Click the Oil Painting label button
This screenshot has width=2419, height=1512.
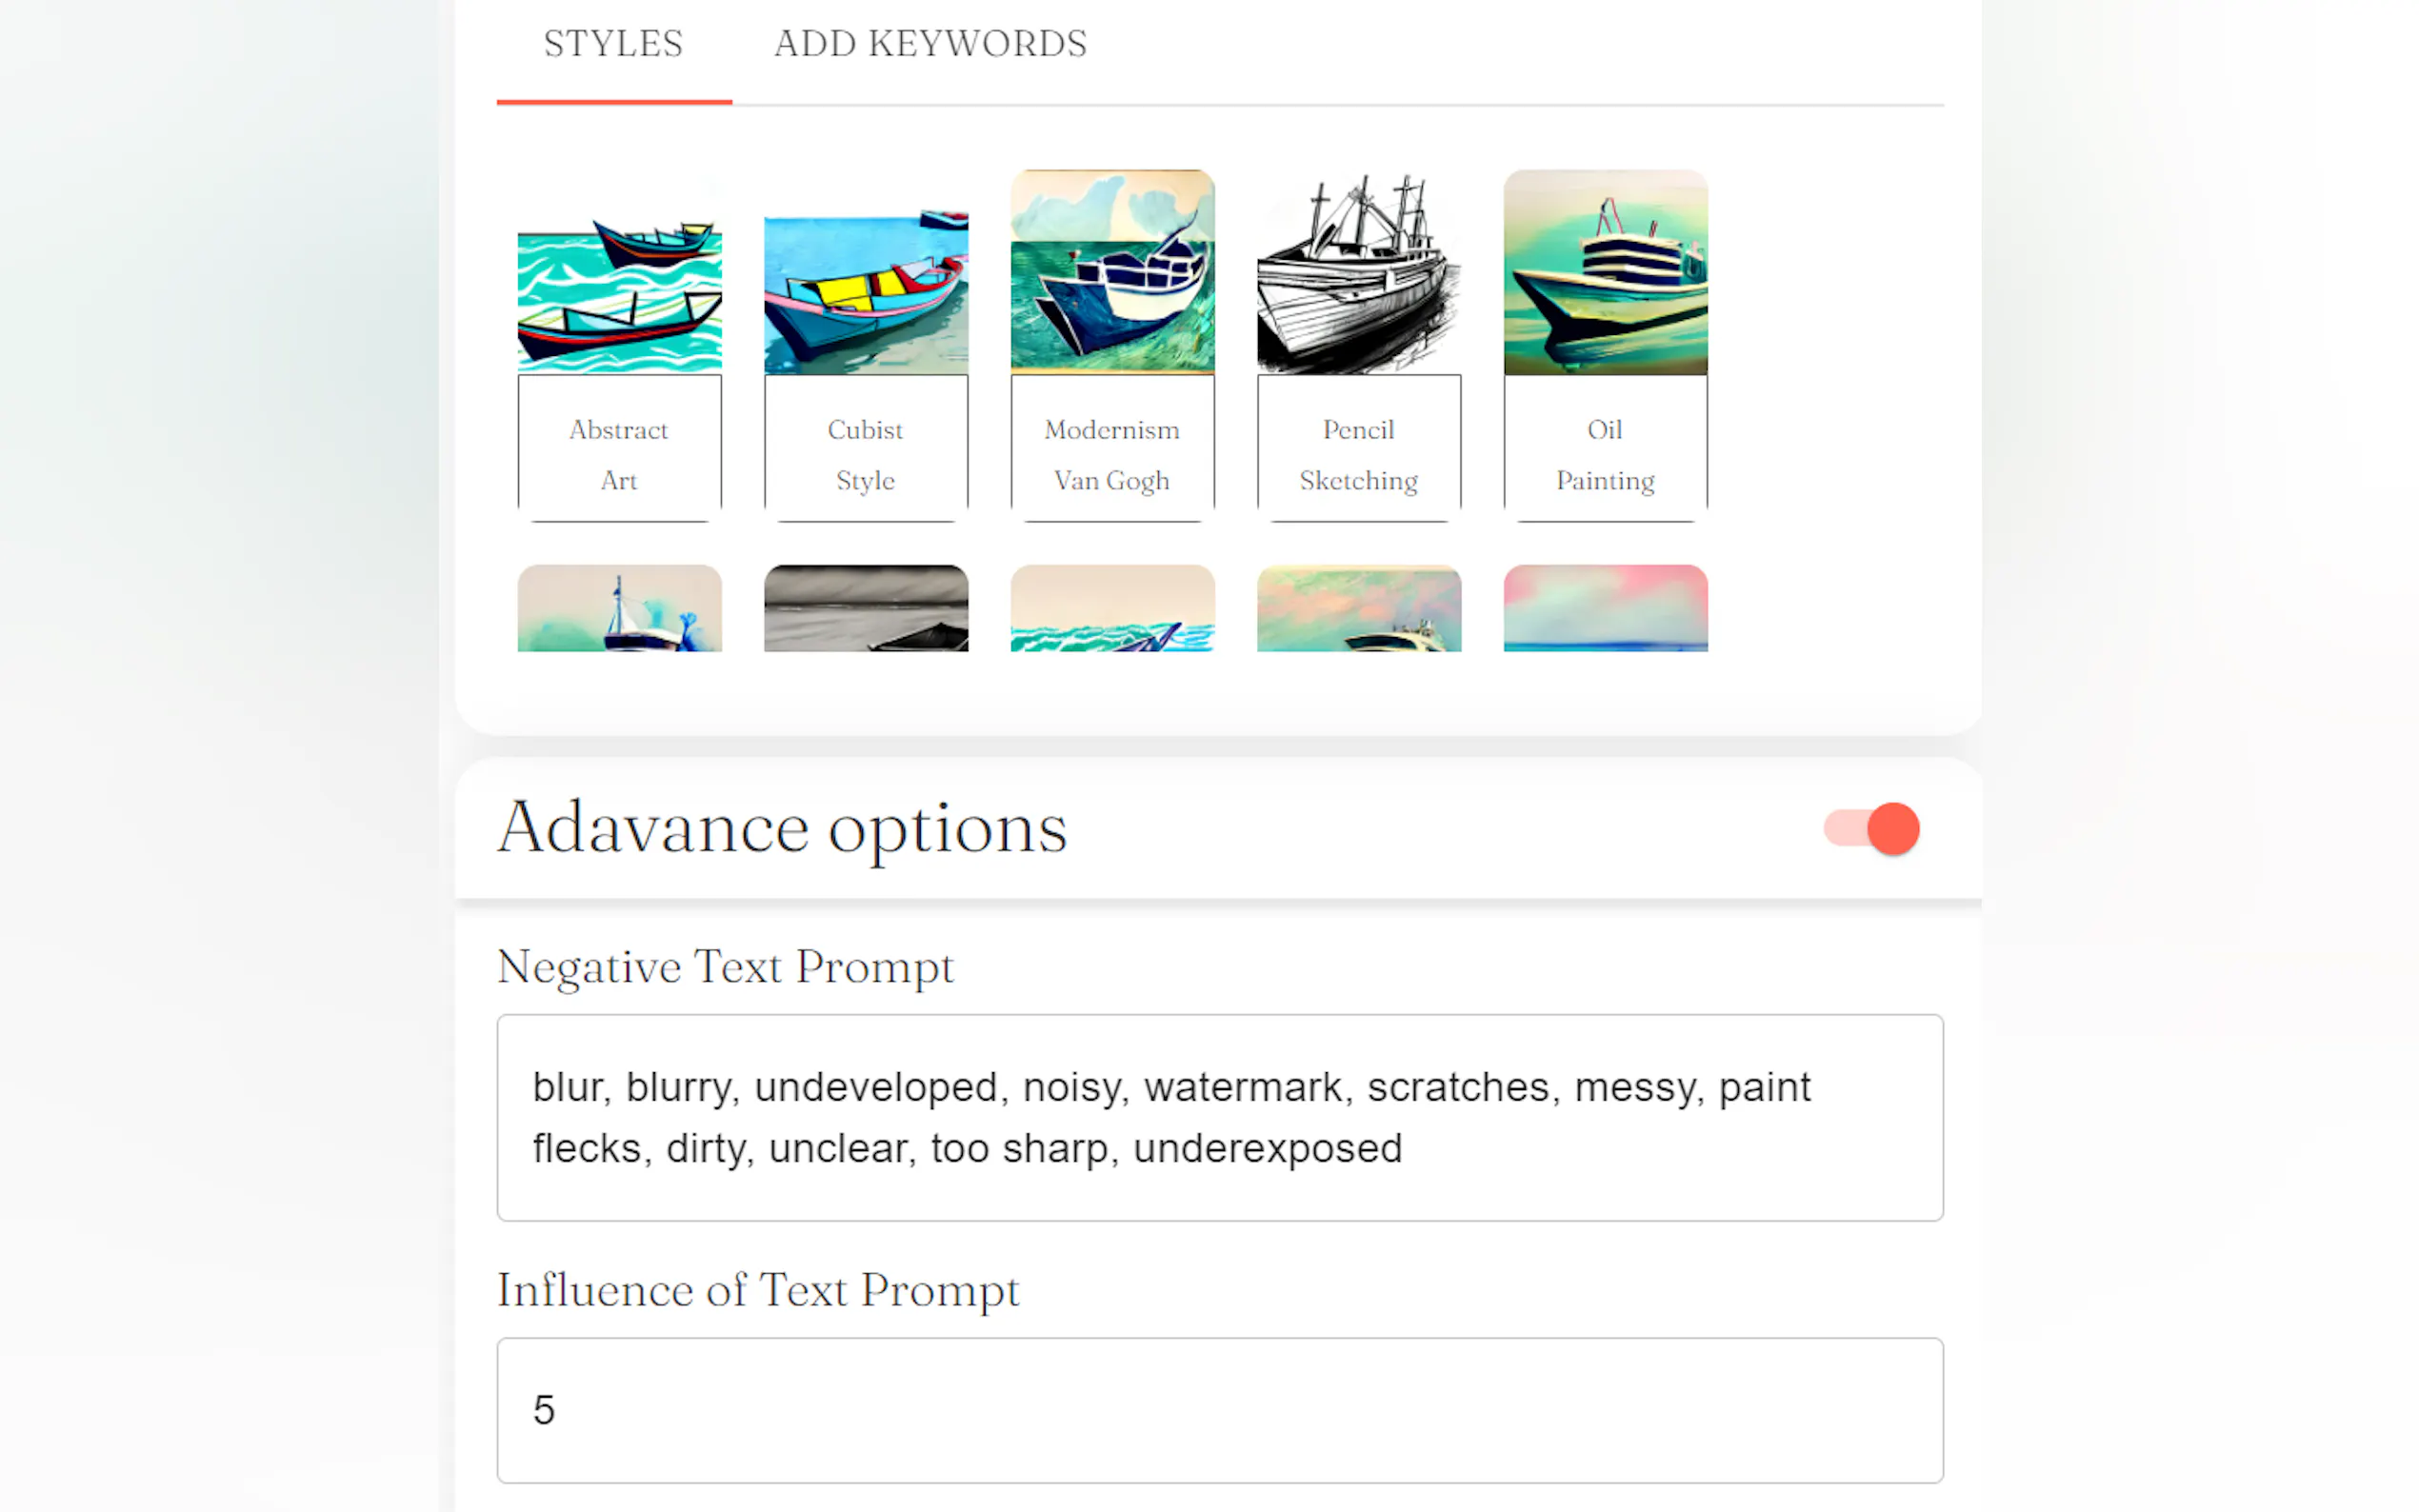pos(1605,454)
